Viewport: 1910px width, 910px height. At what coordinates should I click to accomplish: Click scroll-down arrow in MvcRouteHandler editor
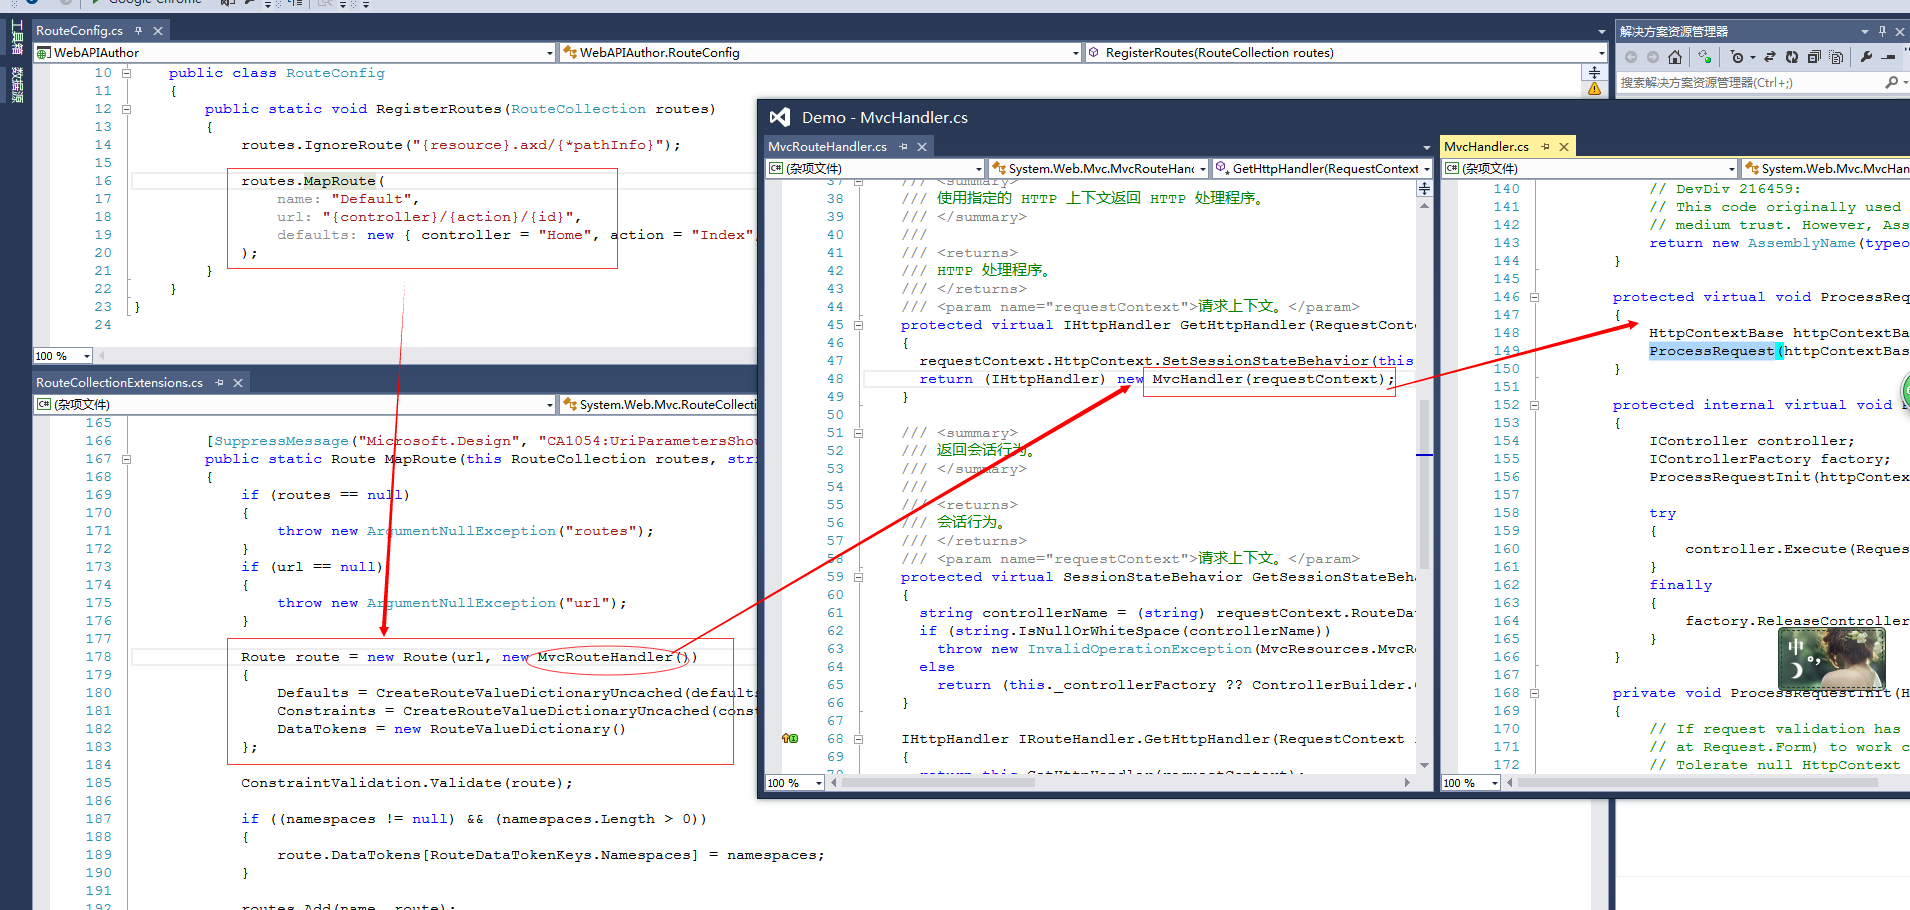pos(1424,765)
